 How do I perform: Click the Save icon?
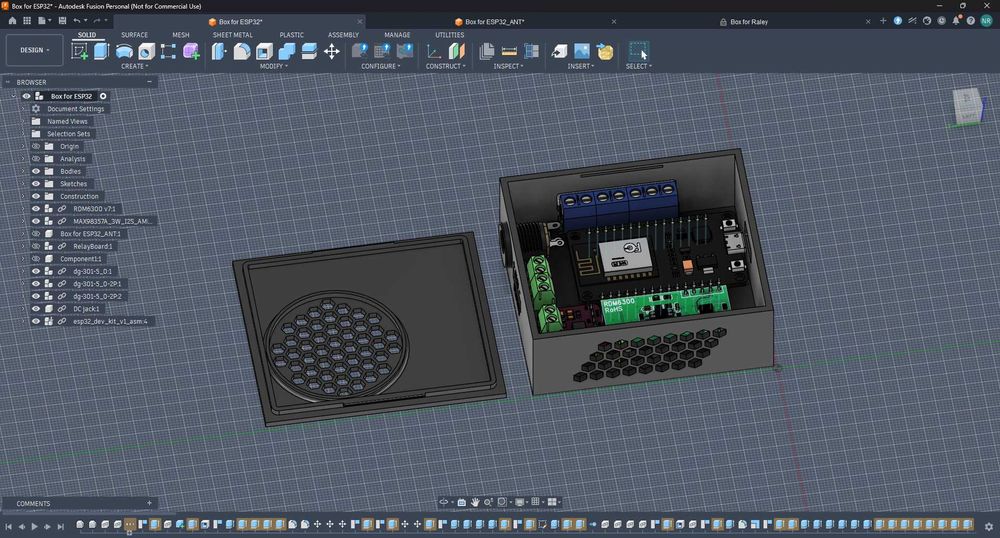pyautogui.click(x=62, y=21)
